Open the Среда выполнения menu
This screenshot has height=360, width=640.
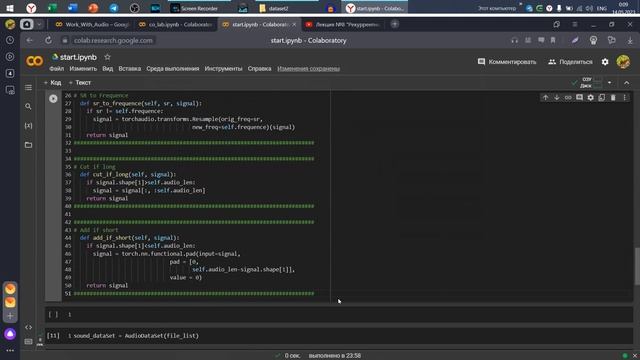[173, 69]
